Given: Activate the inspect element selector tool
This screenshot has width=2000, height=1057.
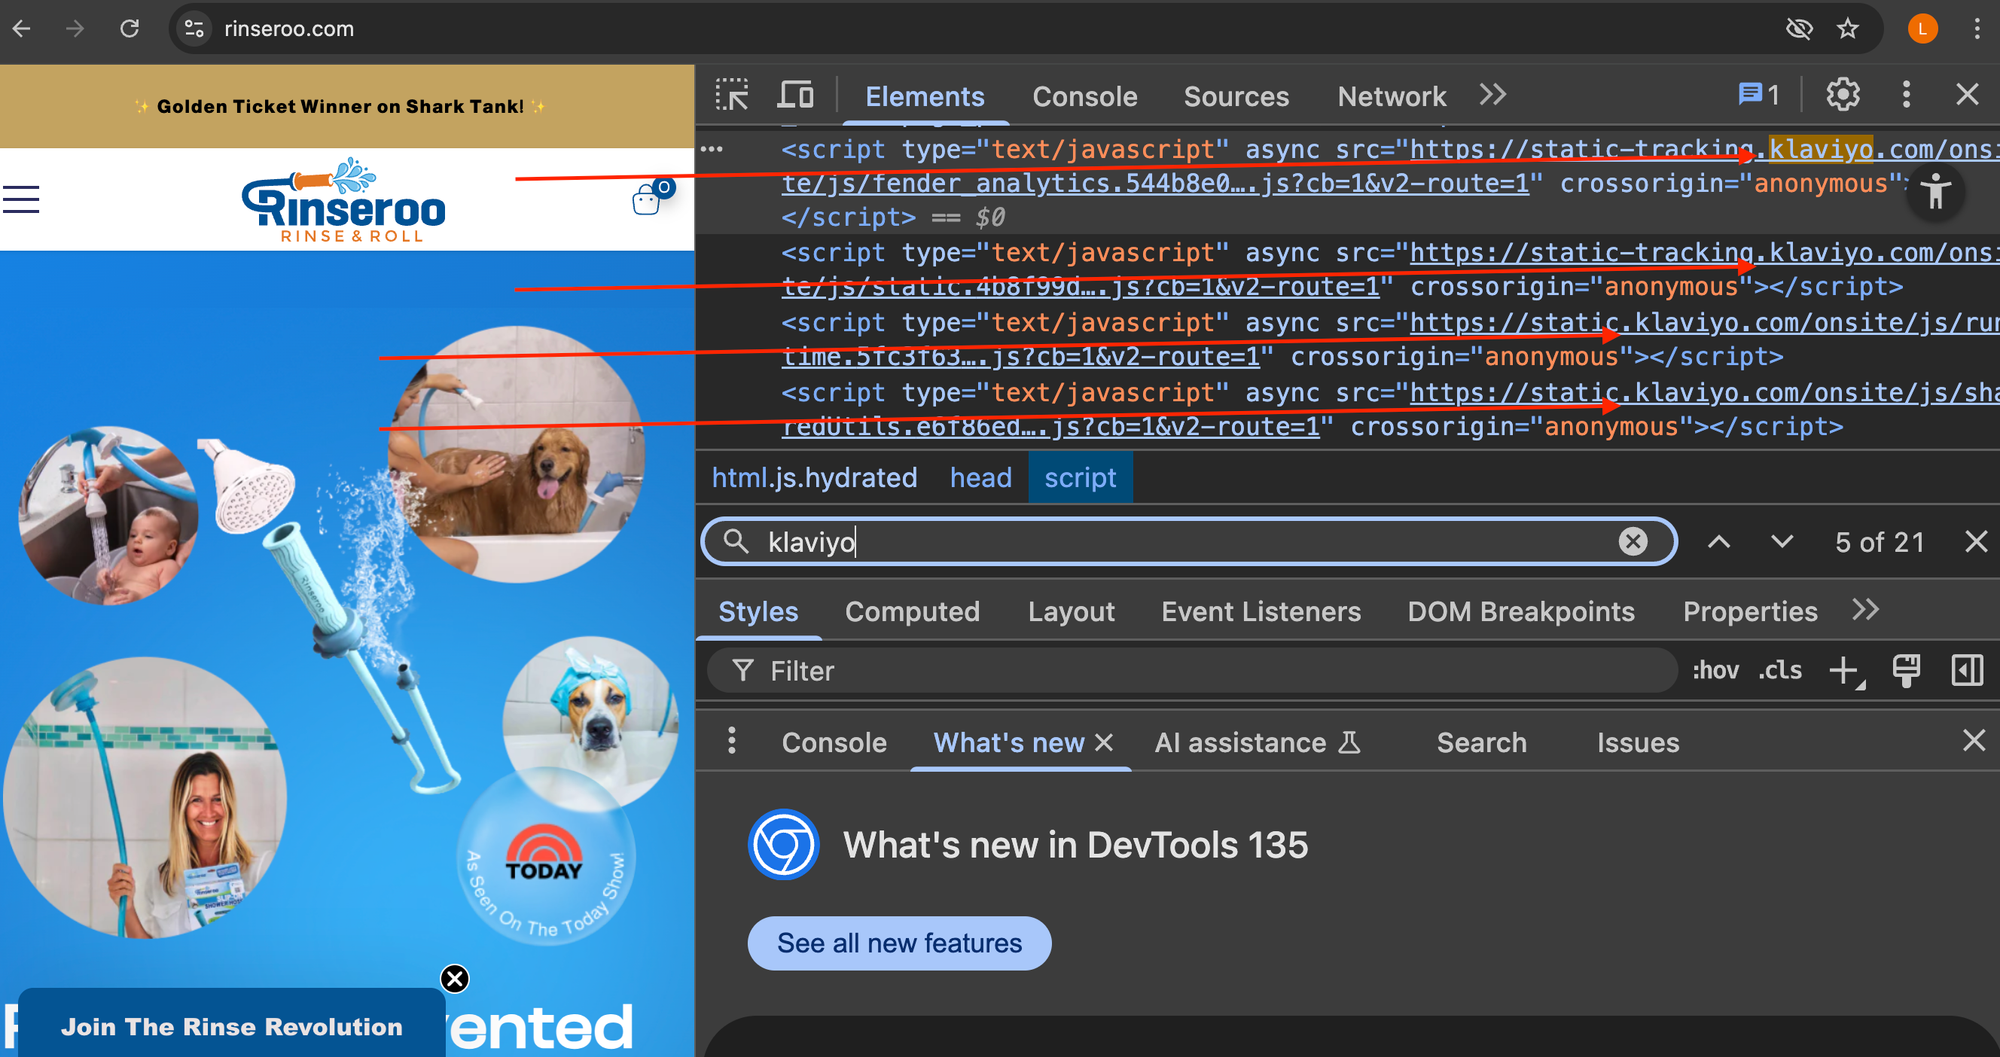Looking at the screenshot, I should [732, 95].
